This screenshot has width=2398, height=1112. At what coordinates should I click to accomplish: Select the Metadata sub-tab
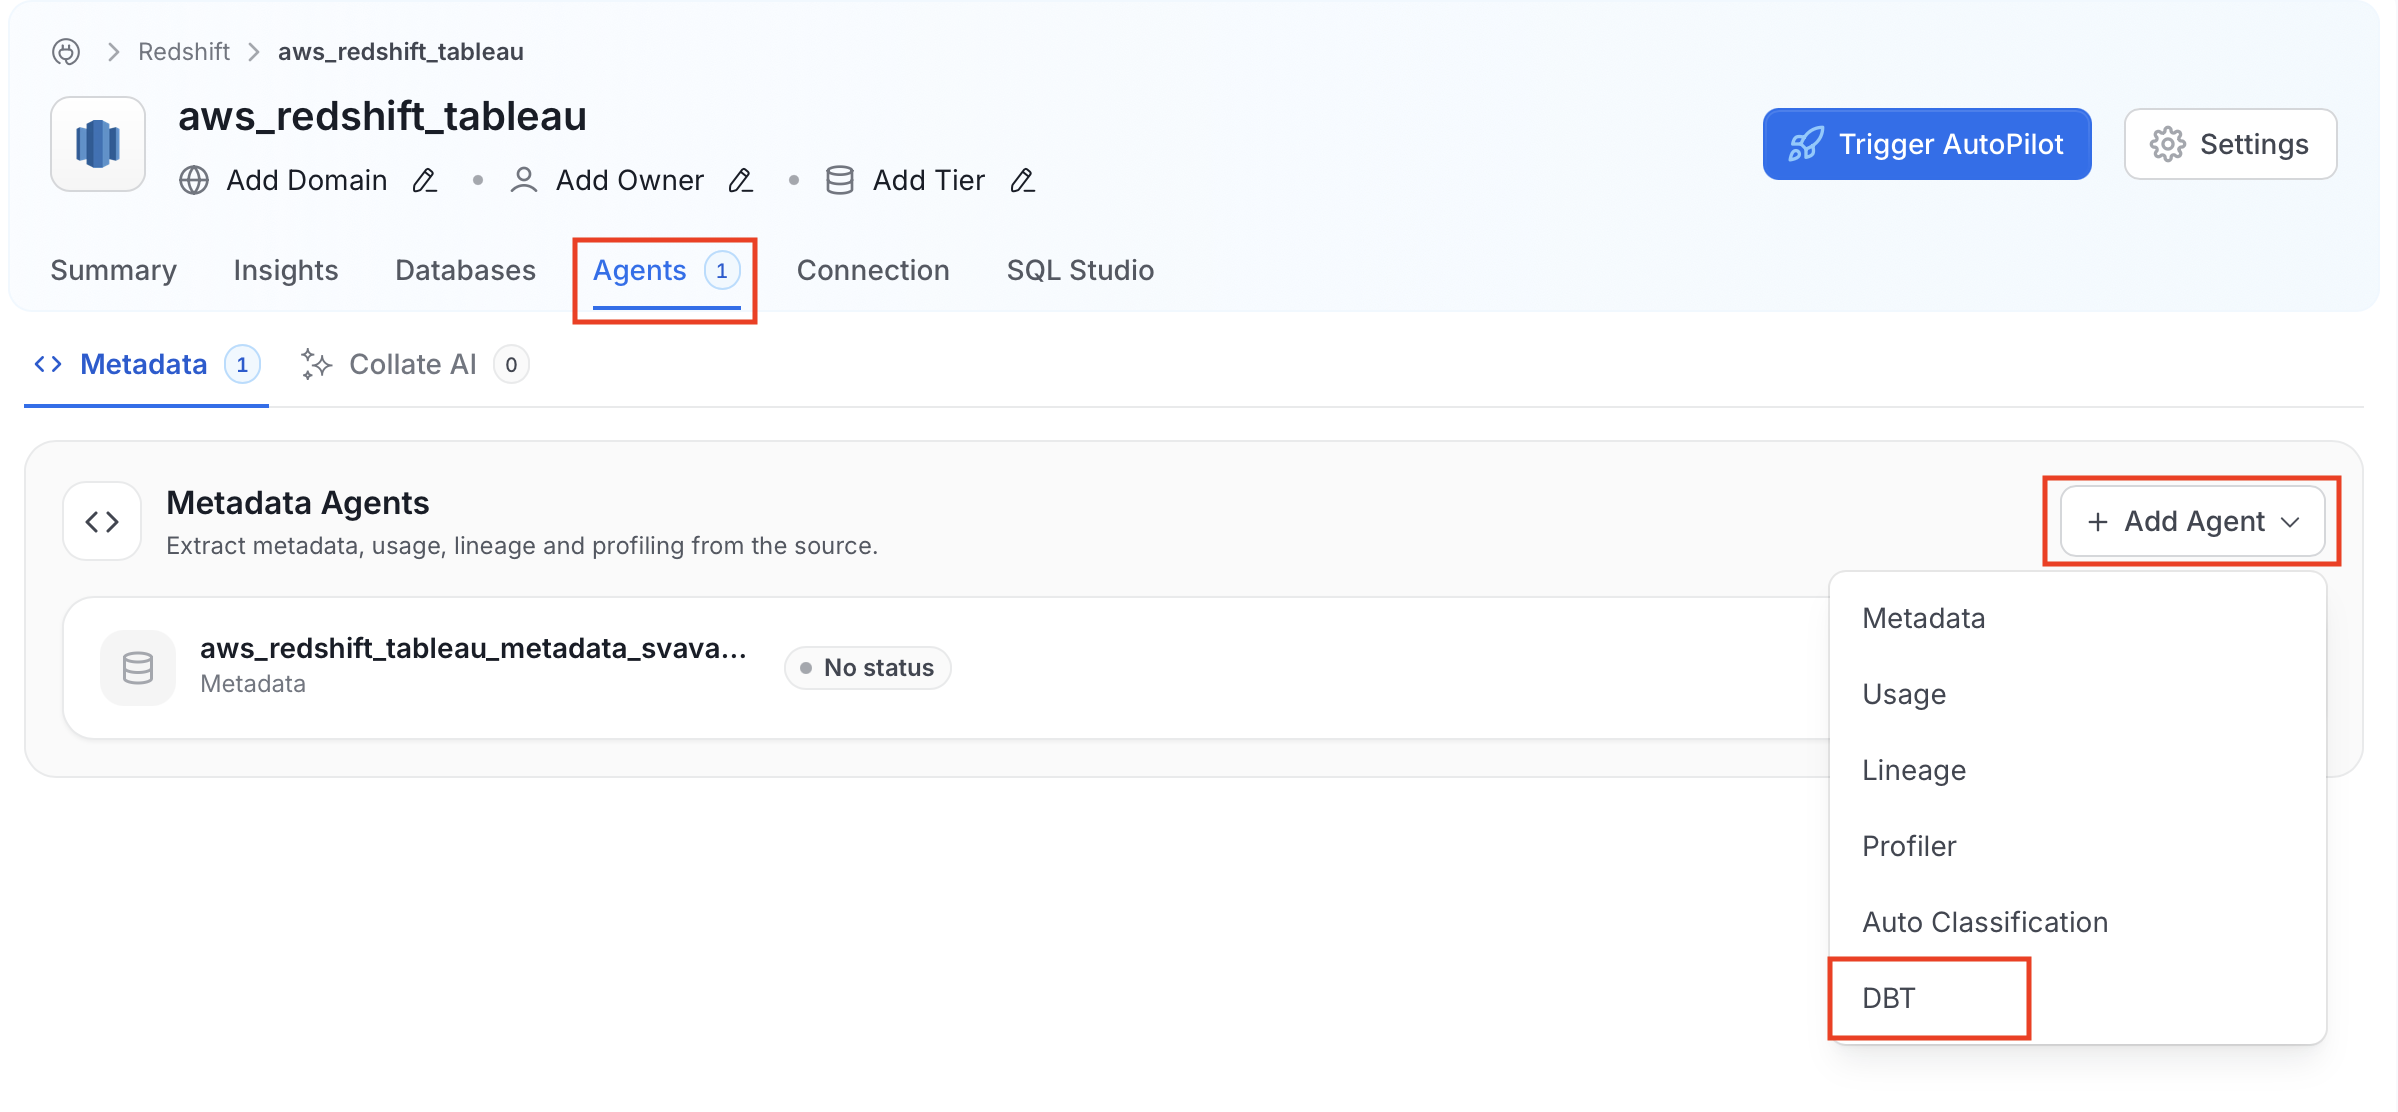(146, 365)
